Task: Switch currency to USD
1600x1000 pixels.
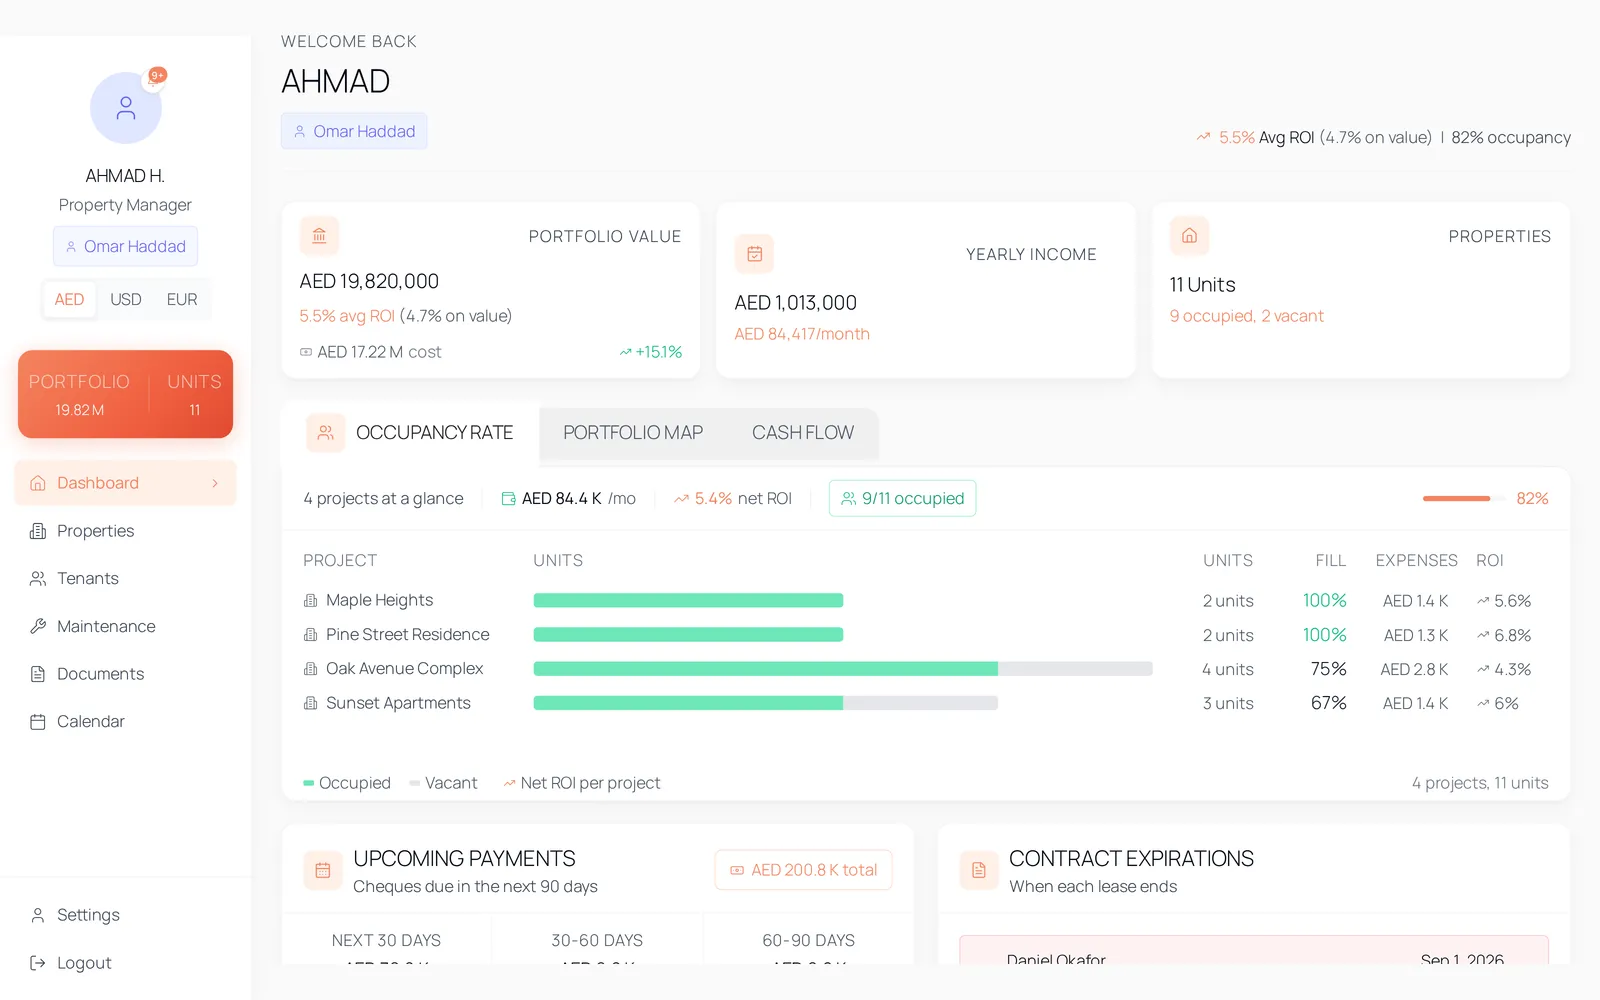Action: click(126, 300)
